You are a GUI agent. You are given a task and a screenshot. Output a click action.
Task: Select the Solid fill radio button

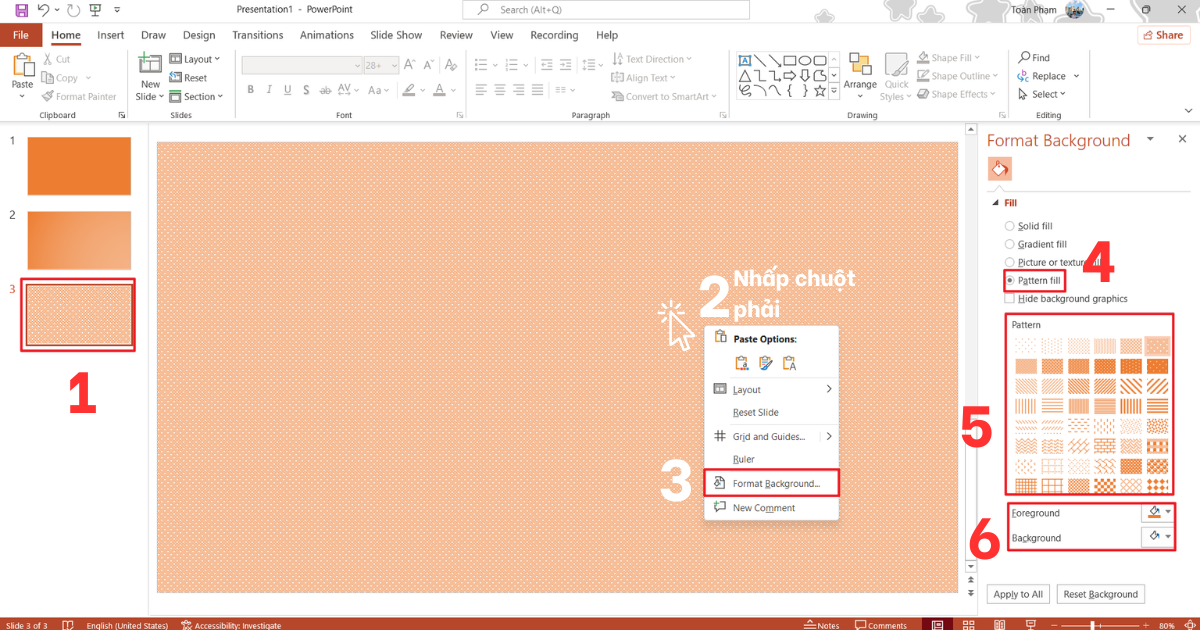(1010, 226)
